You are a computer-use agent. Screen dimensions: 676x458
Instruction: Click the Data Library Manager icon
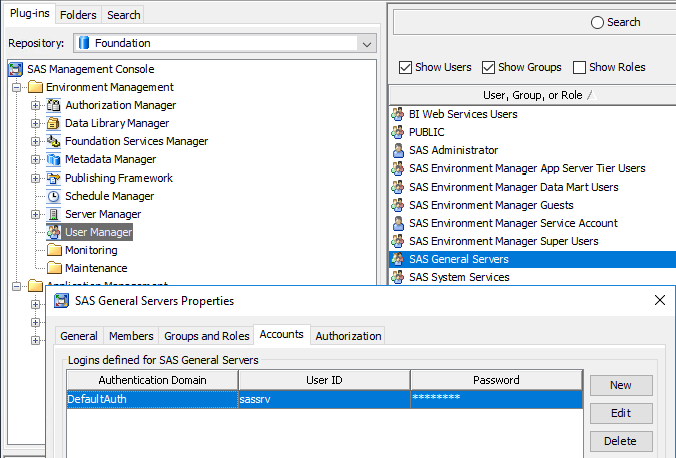tap(55, 123)
